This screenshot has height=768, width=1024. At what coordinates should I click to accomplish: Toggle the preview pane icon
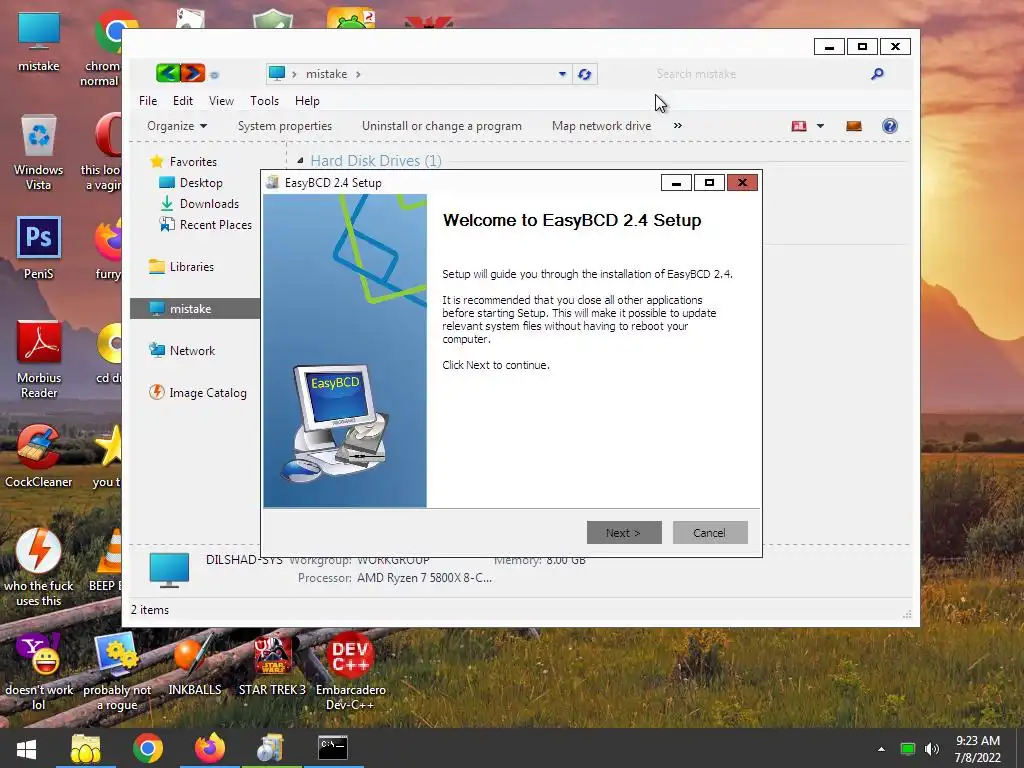click(854, 126)
